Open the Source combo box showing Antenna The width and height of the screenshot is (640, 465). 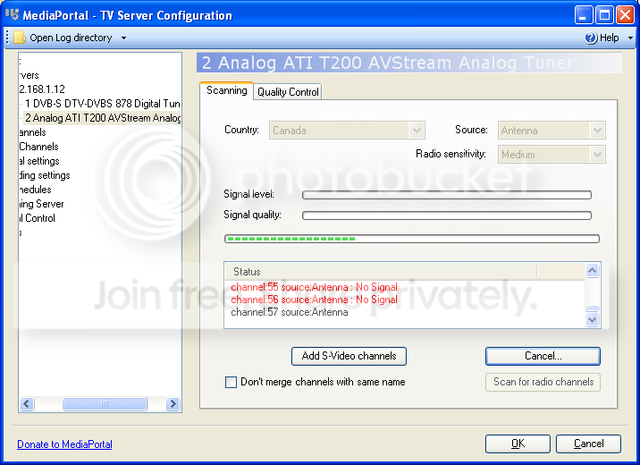(x=551, y=130)
